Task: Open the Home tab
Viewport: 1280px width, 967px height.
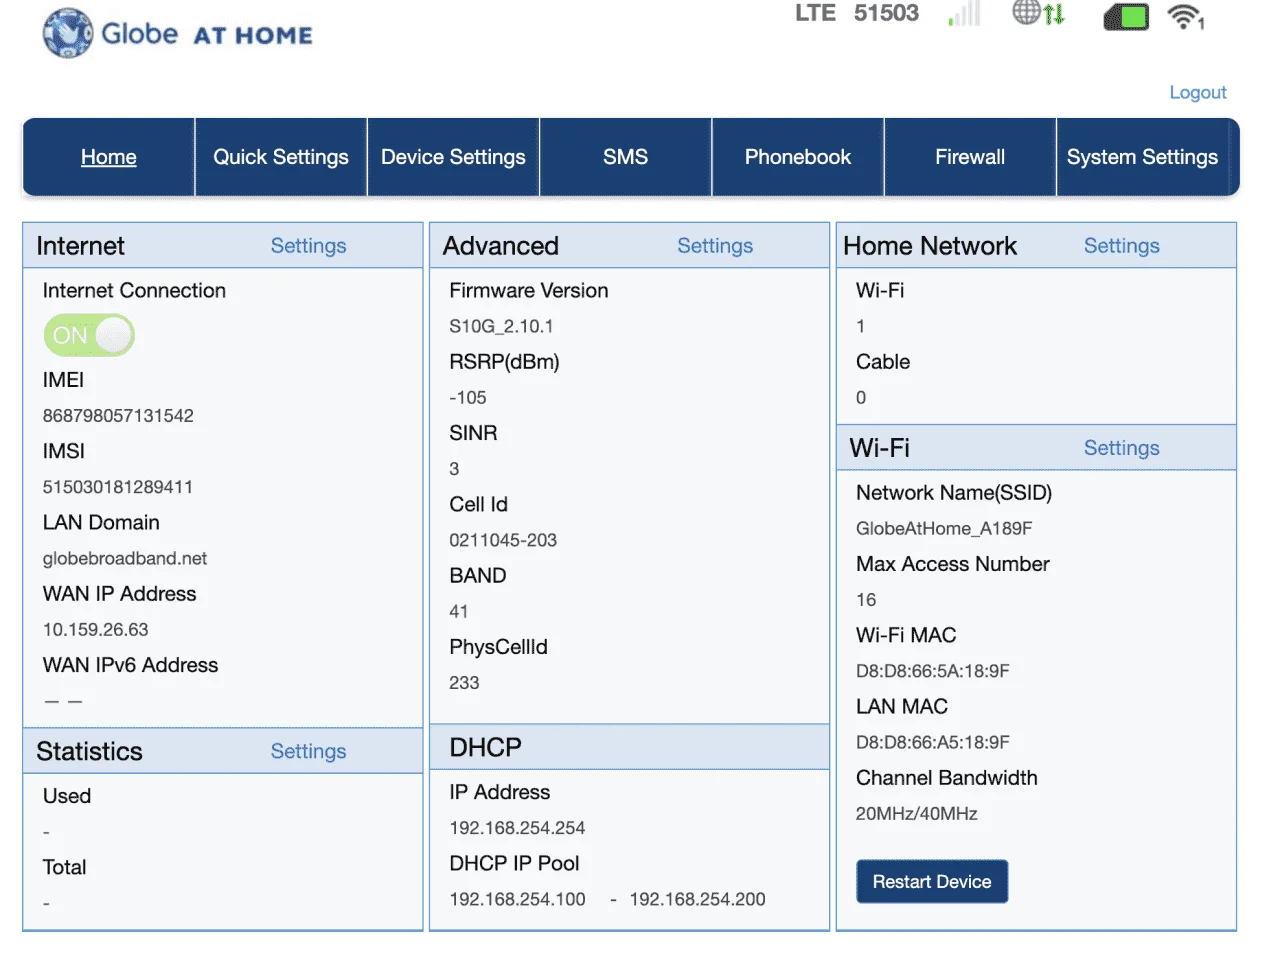Action: pyautogui.click(x=109, y=157)
